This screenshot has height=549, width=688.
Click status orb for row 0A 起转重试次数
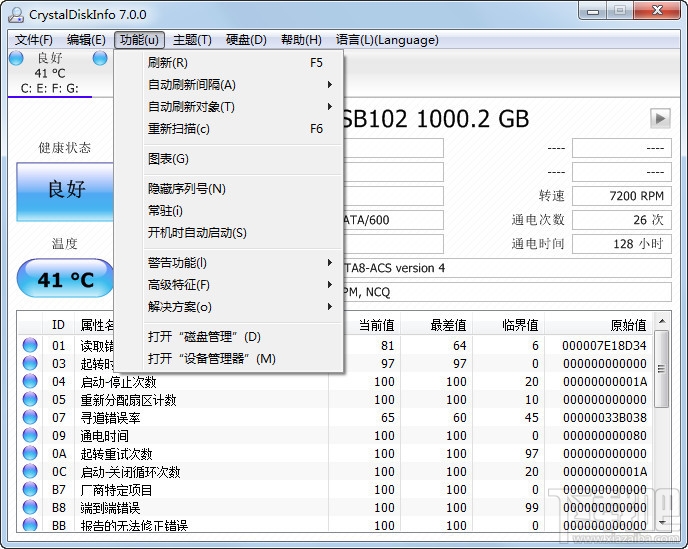click(30, 453)
